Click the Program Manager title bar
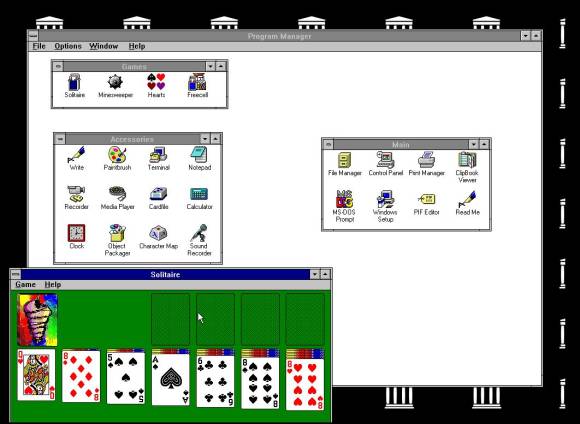This screenshot has height=424, width=580. point(279,36)
